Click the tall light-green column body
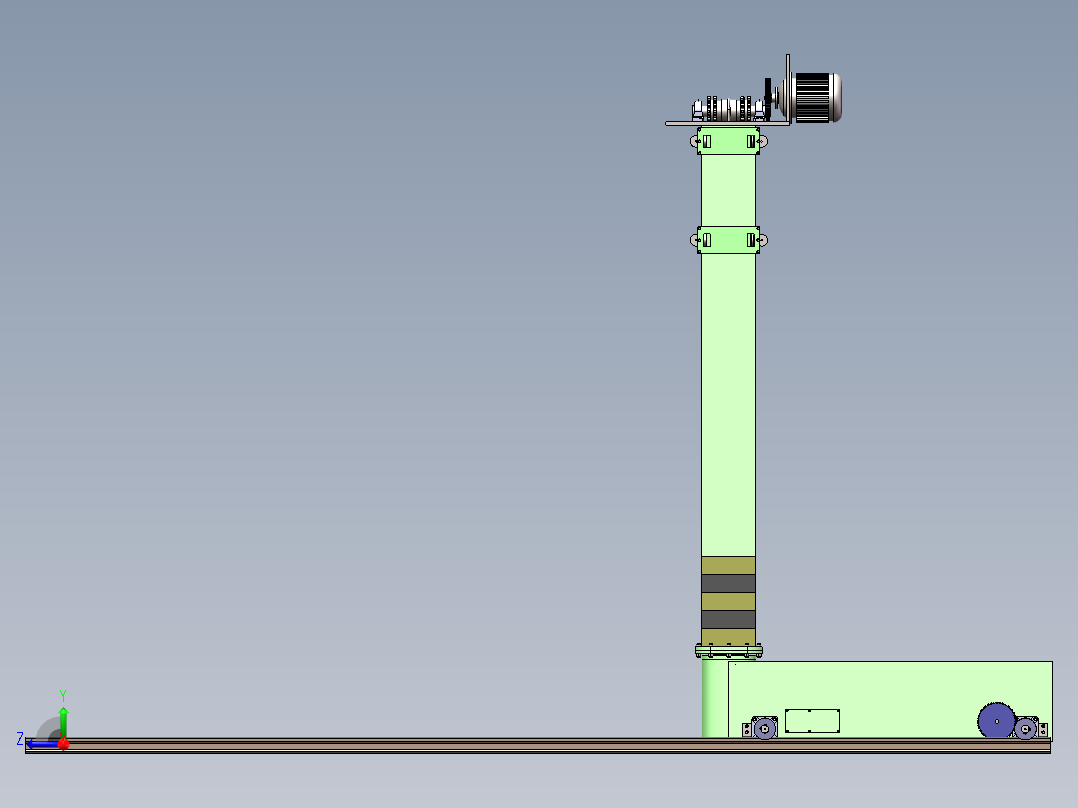The height and width of the screenshot is (808, 1078). pyautogui.click(x=729, y=404)
